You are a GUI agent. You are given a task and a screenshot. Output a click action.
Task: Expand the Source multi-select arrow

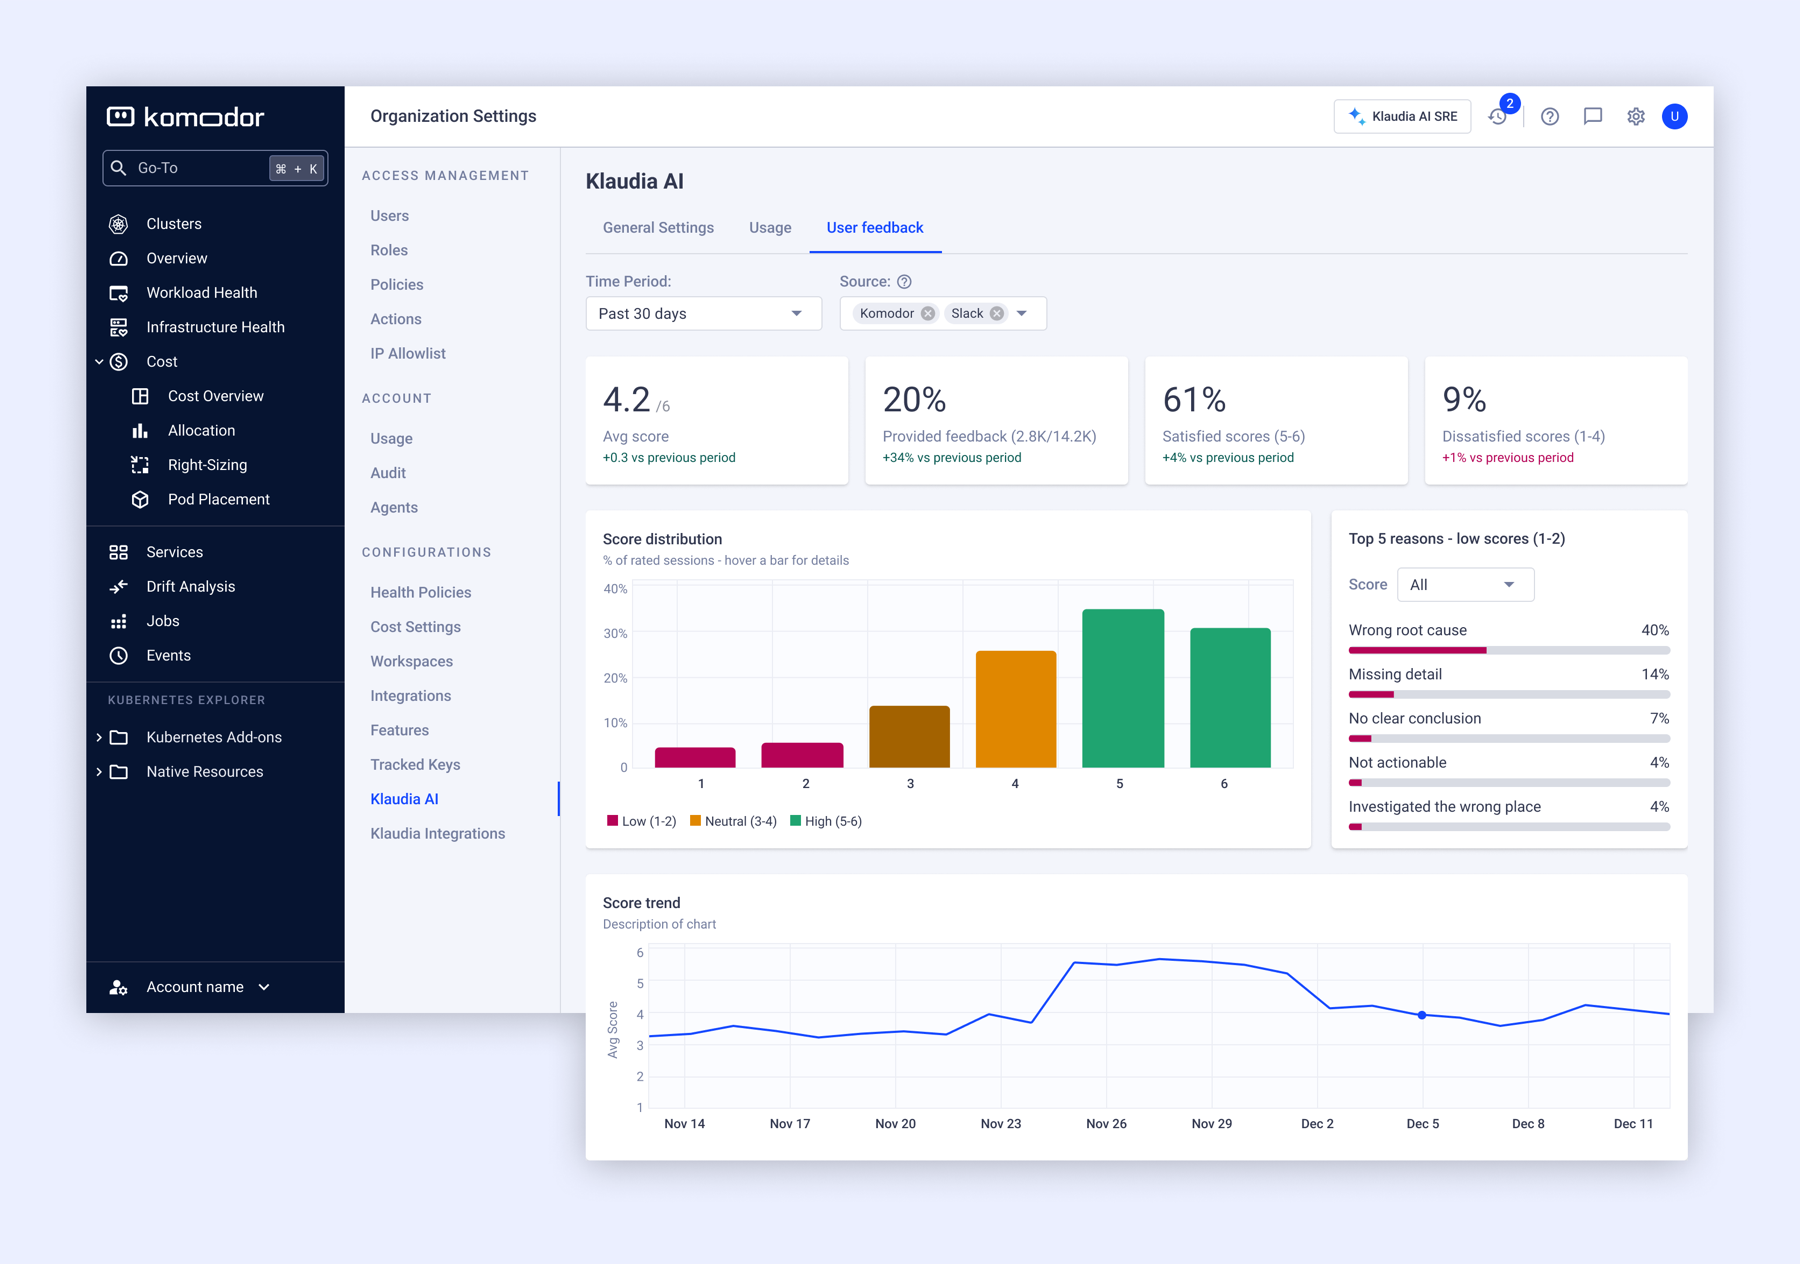[x=1022, y=314]
